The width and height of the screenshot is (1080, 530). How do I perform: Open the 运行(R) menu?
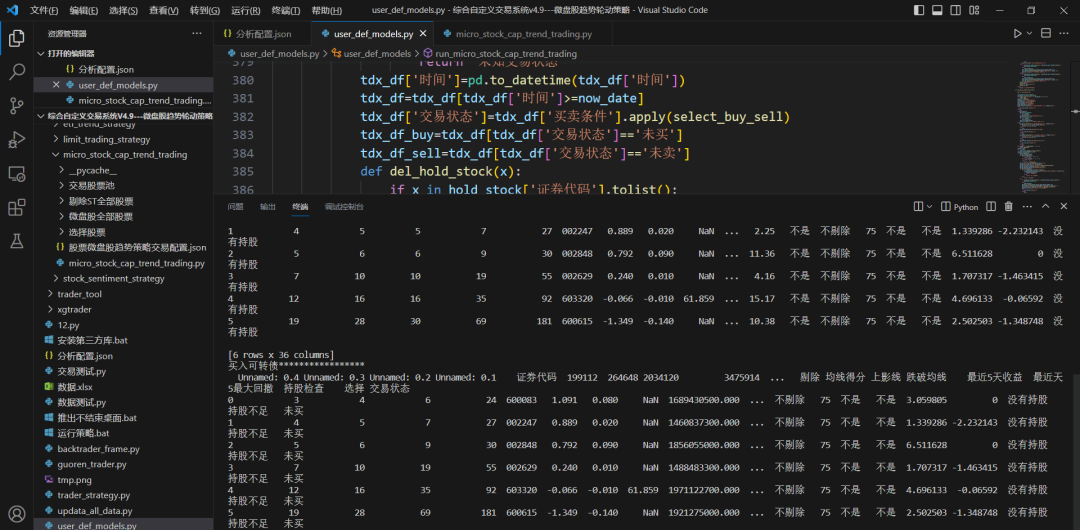[246, 10]
